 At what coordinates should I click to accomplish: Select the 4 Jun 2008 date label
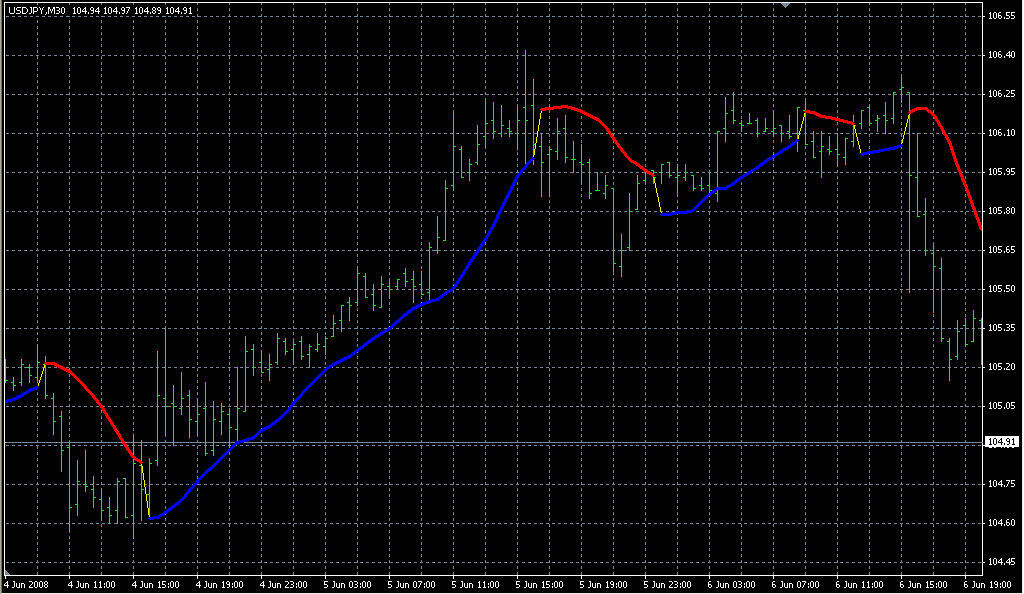[x=27, y=584]
